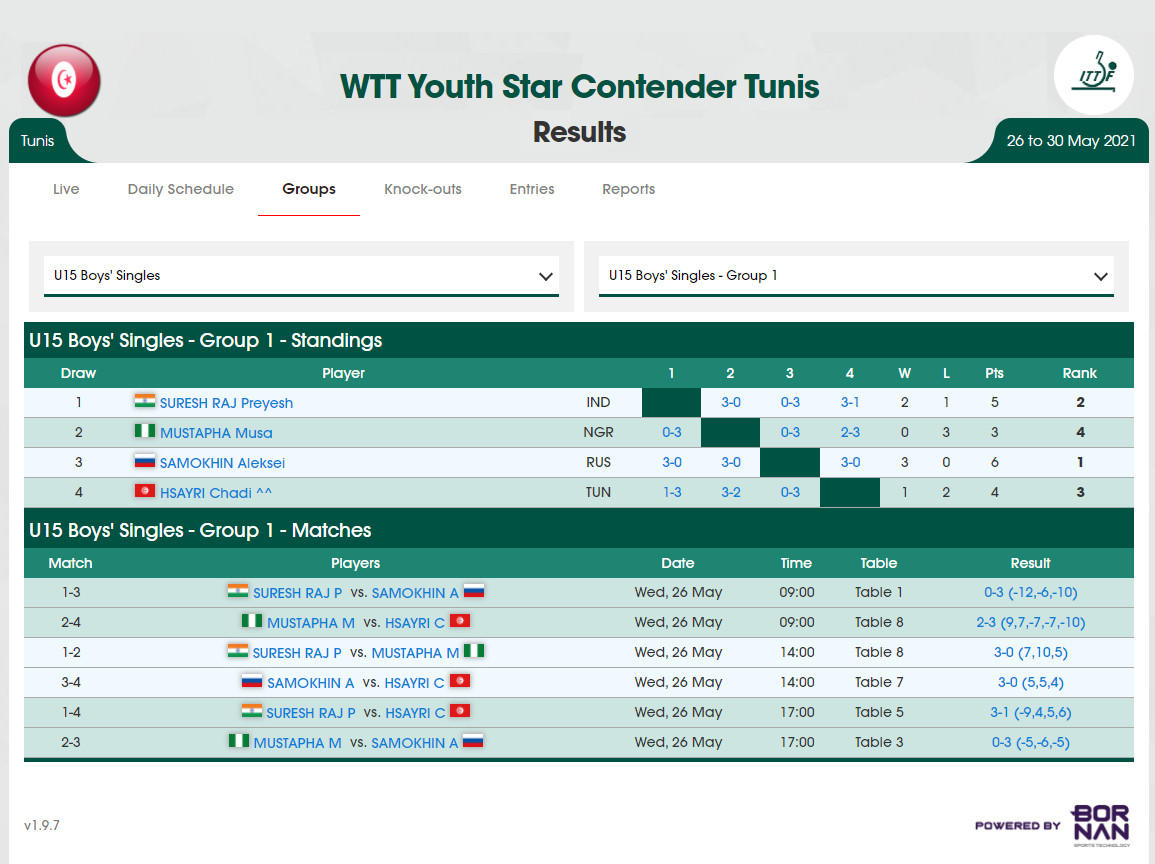The height and width of the screenshot is (864, 1155).
Task: Click Nigeria flag in match 1-2 row
Action: pyautogui.click(x=474, y=651)
